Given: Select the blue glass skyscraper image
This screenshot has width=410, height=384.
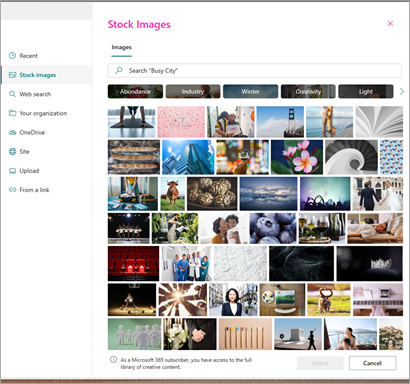Looking at the screenshot, I should tap(188, 157).
